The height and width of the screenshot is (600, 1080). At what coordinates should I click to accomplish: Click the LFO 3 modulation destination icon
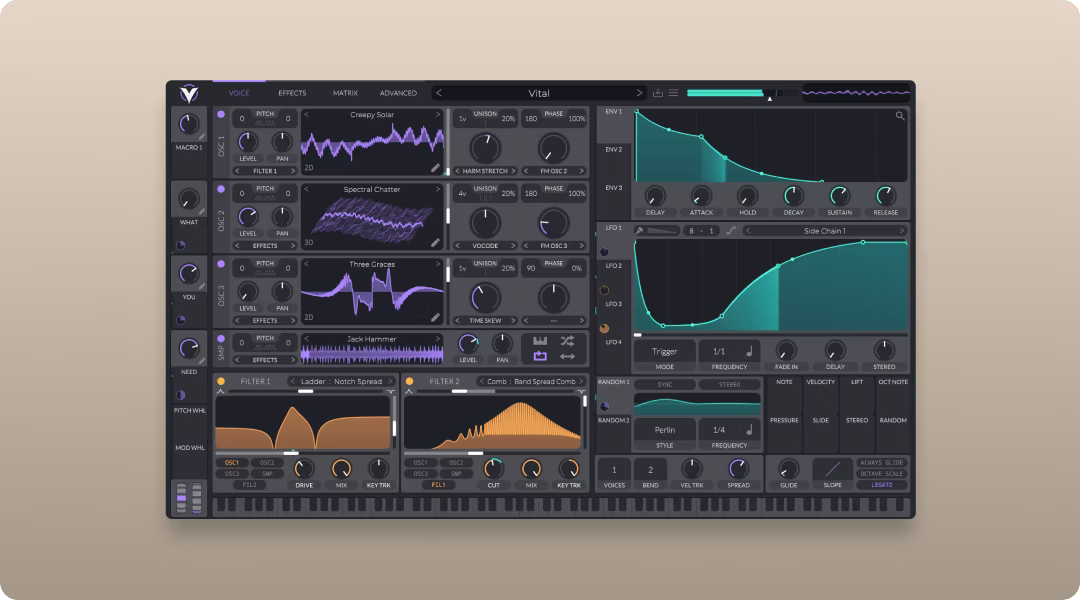[x=604, y=329]
